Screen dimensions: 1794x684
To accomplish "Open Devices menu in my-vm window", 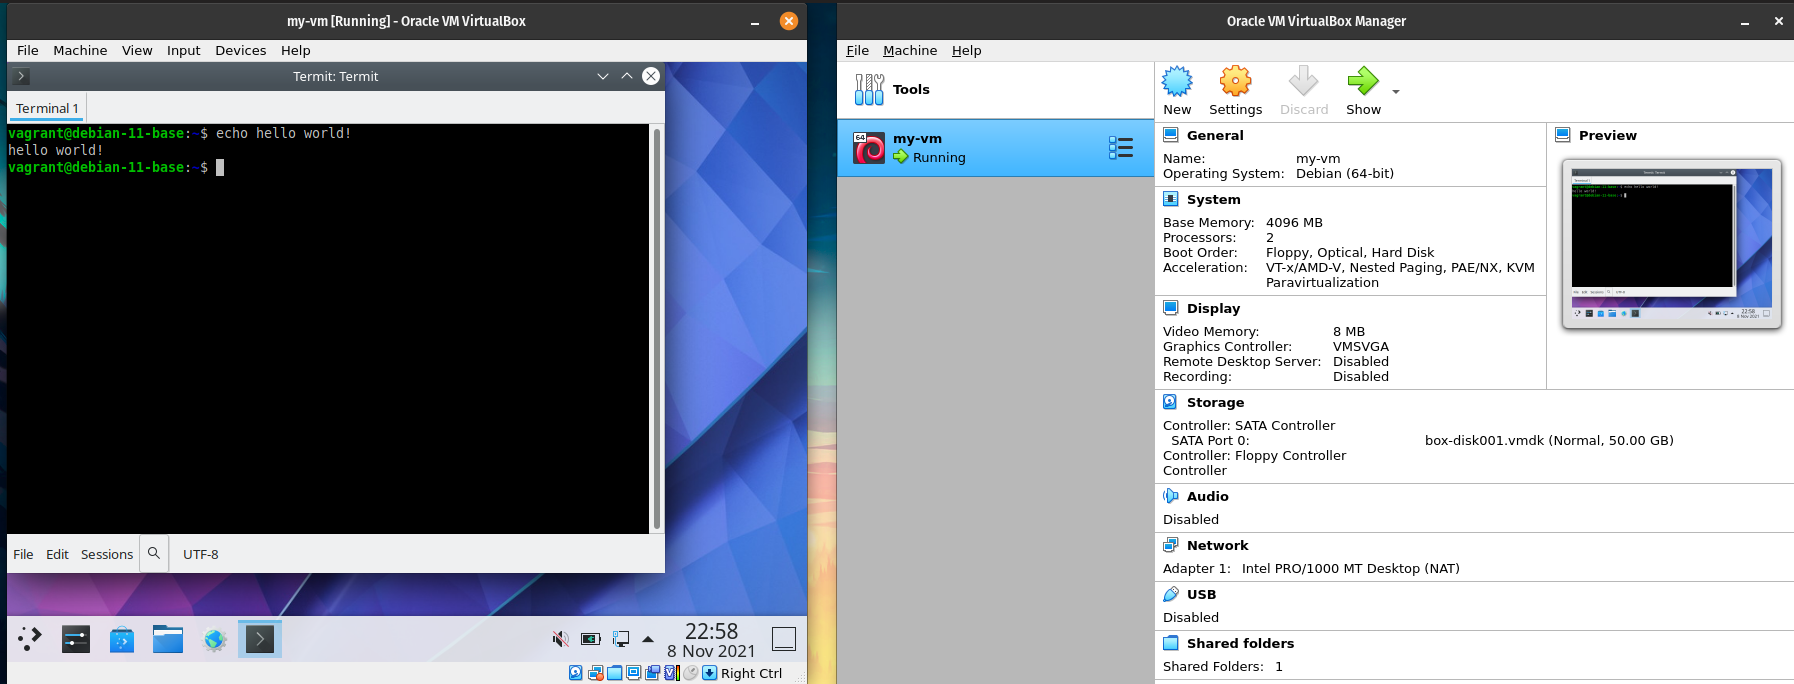I will [x=240, y=50].
